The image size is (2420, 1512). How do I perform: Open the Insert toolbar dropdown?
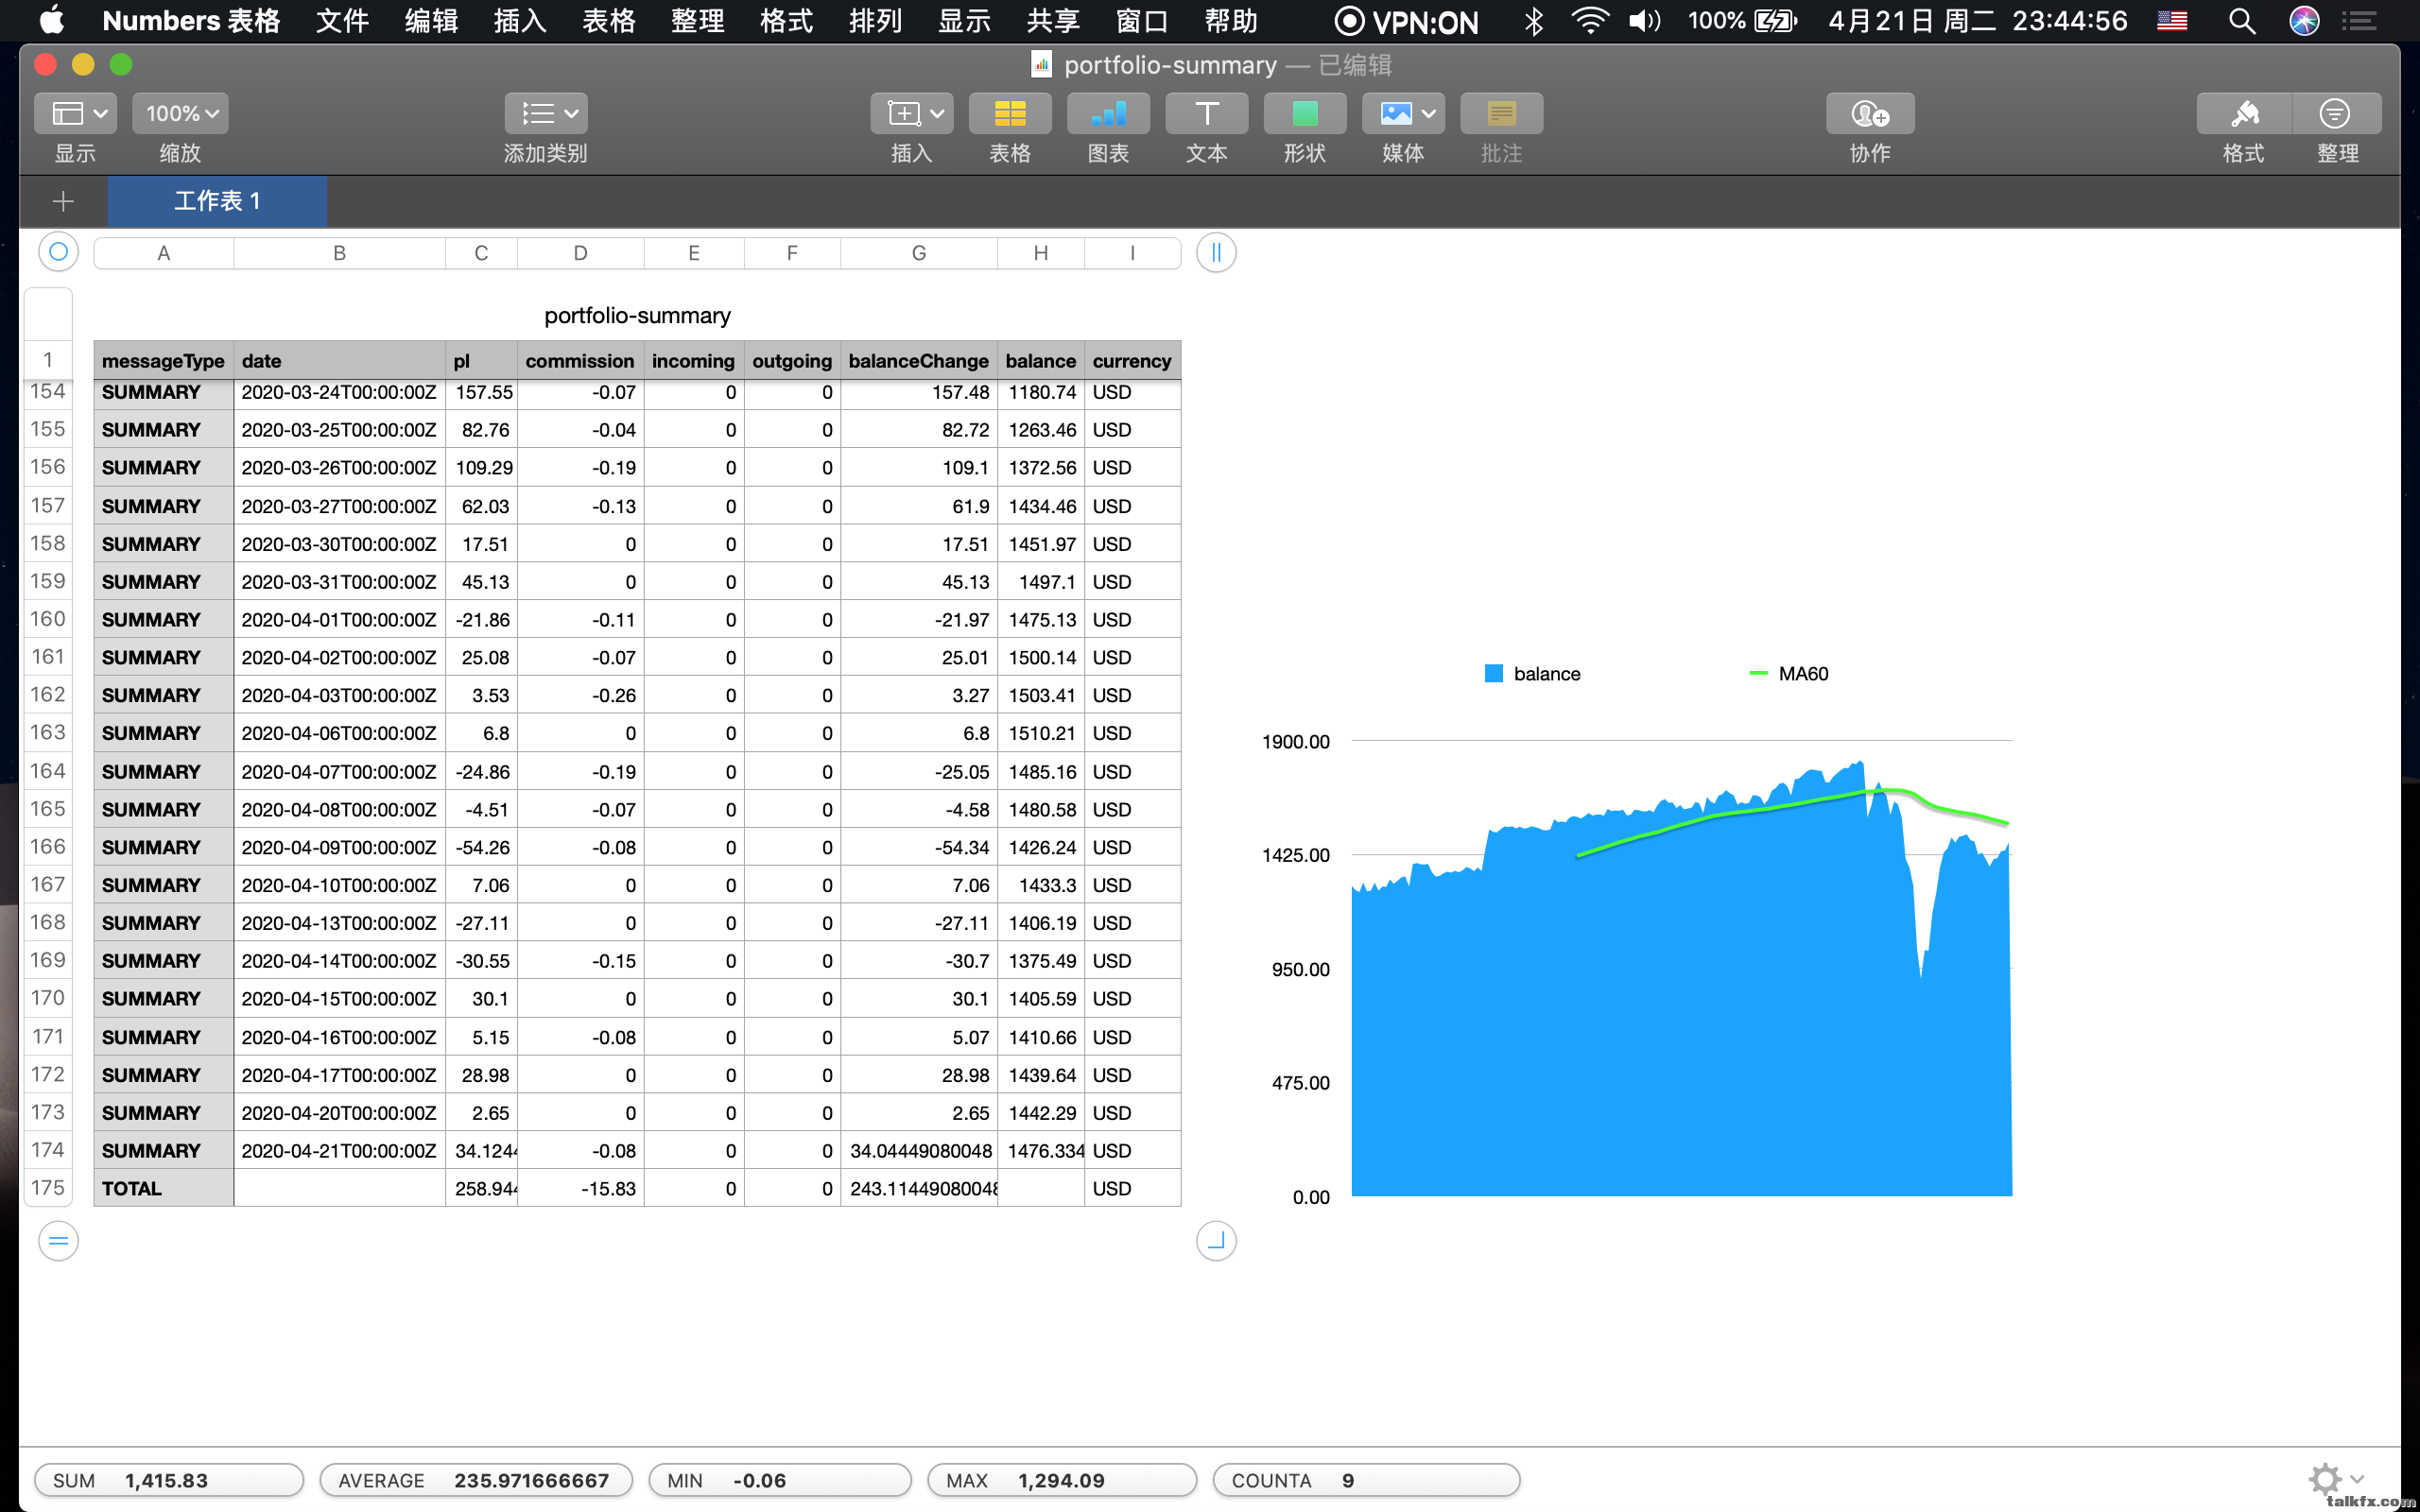911,113
